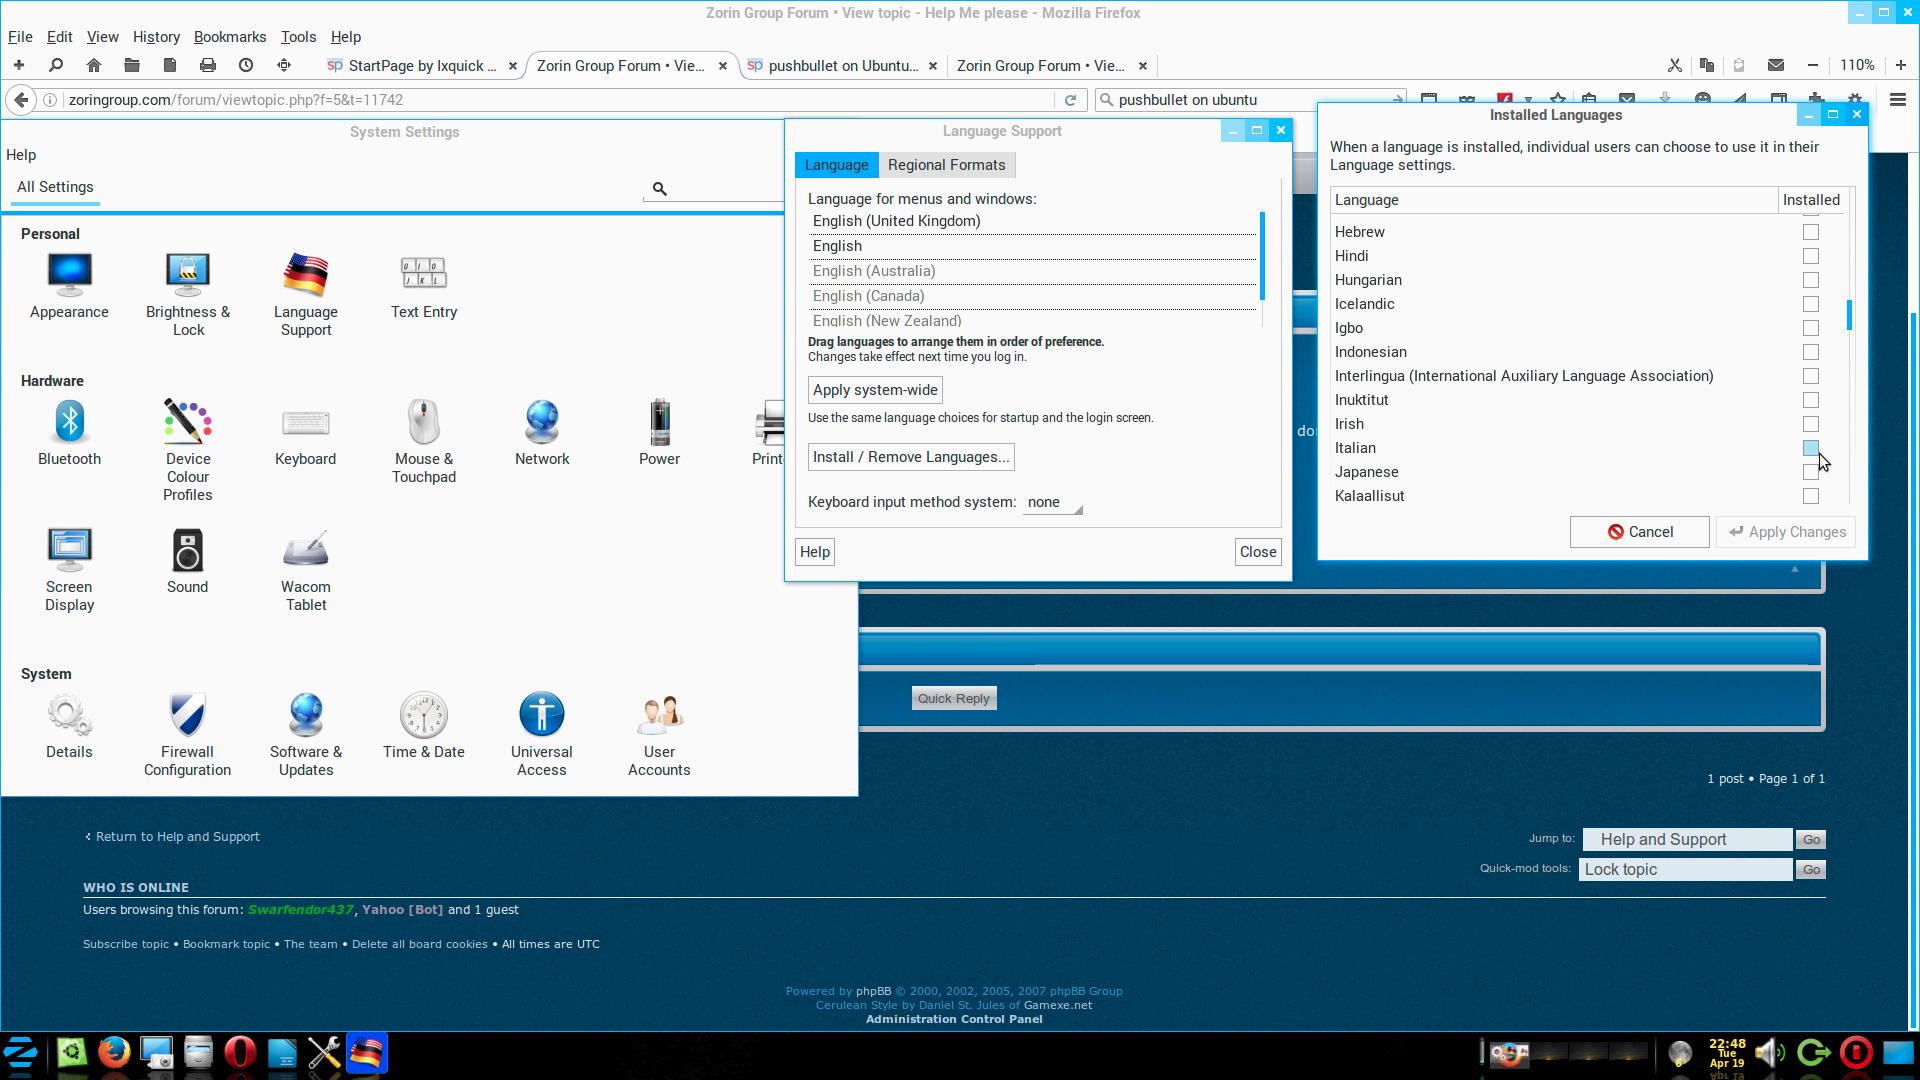Click the Firefox icon in taskbar
Viewport: 1920px width, 1080px height.
tap(115, 1053)
